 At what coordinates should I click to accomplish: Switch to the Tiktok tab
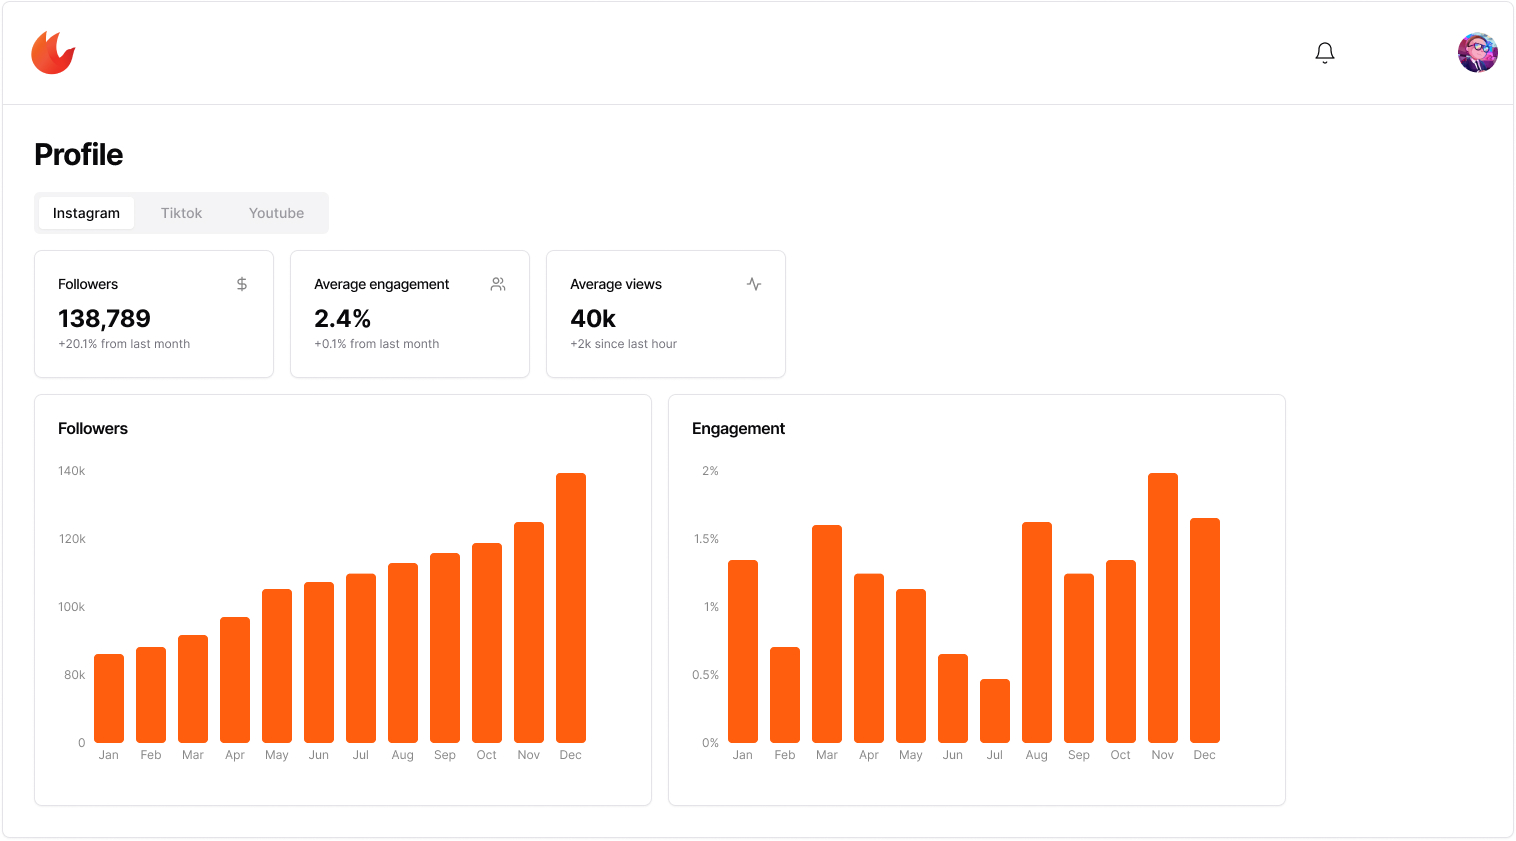pos(181,213)
